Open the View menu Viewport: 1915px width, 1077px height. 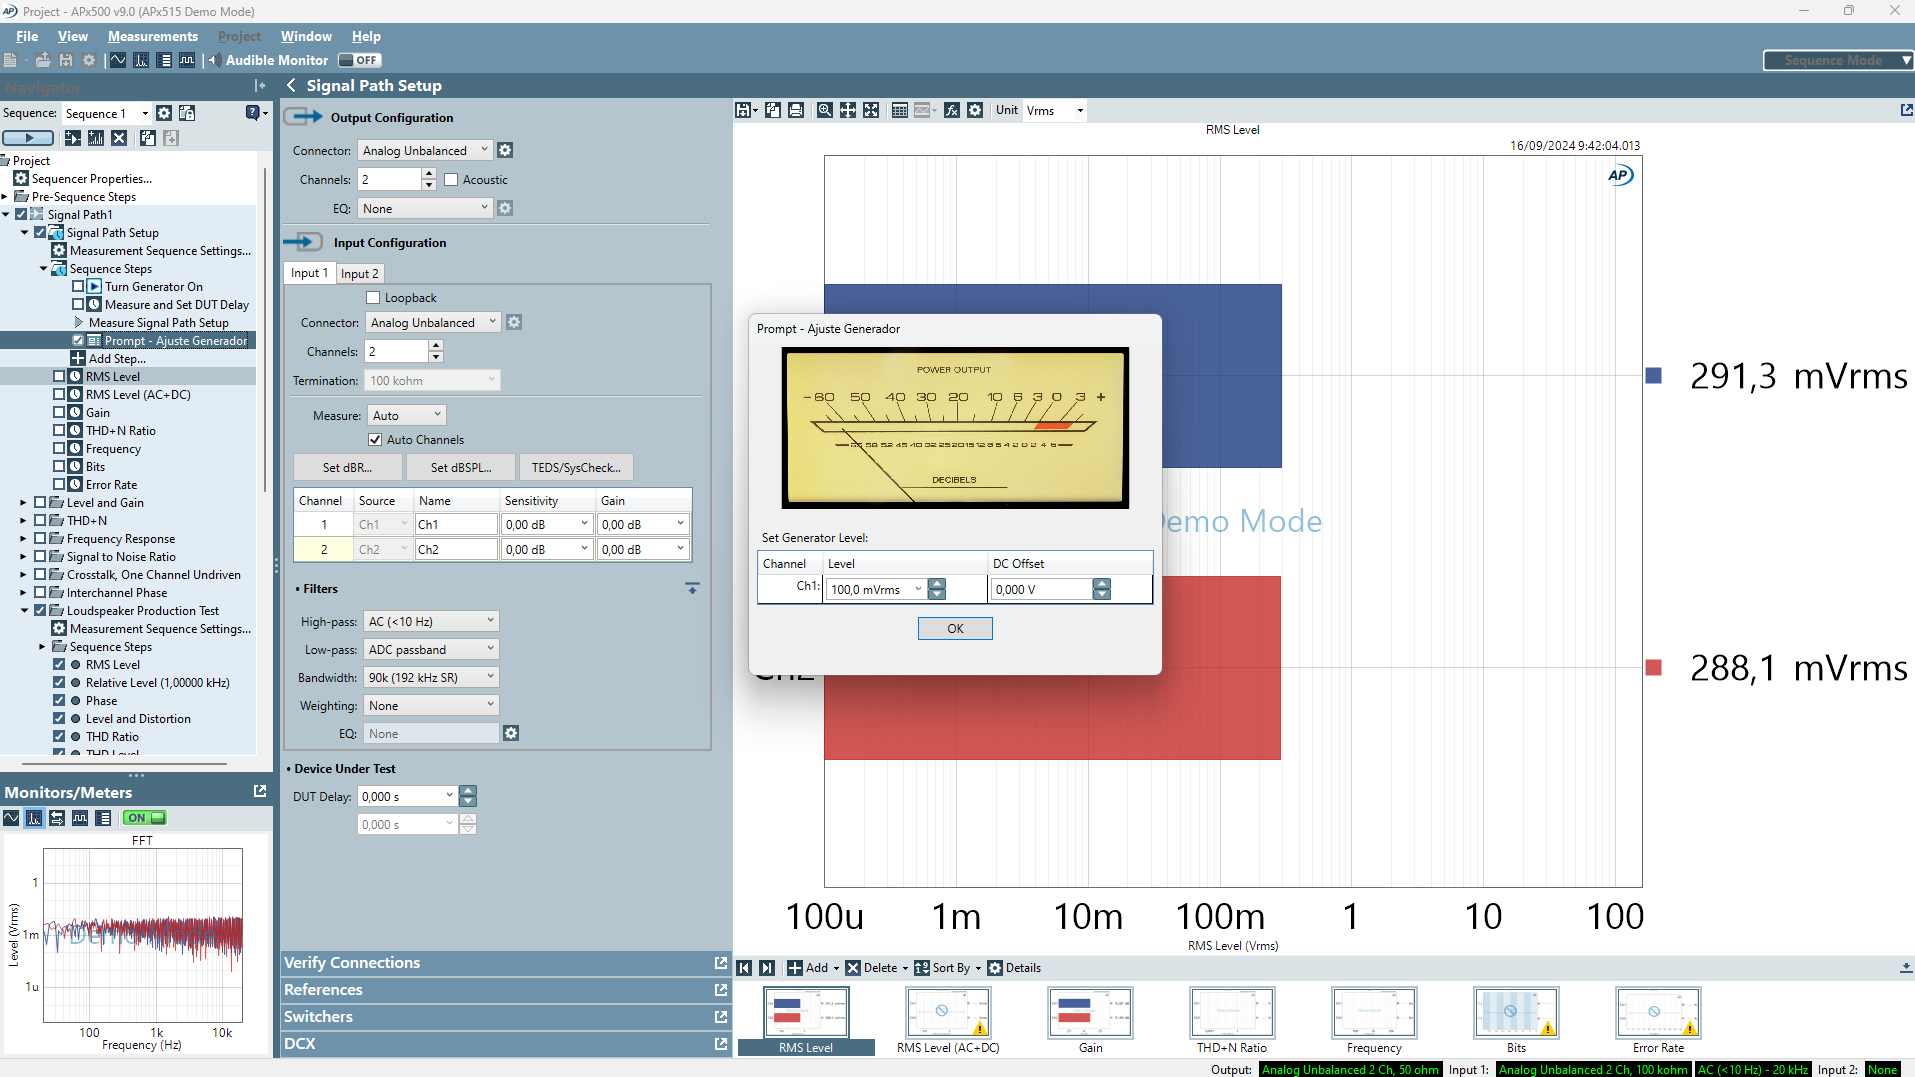[x=72, y=36]
